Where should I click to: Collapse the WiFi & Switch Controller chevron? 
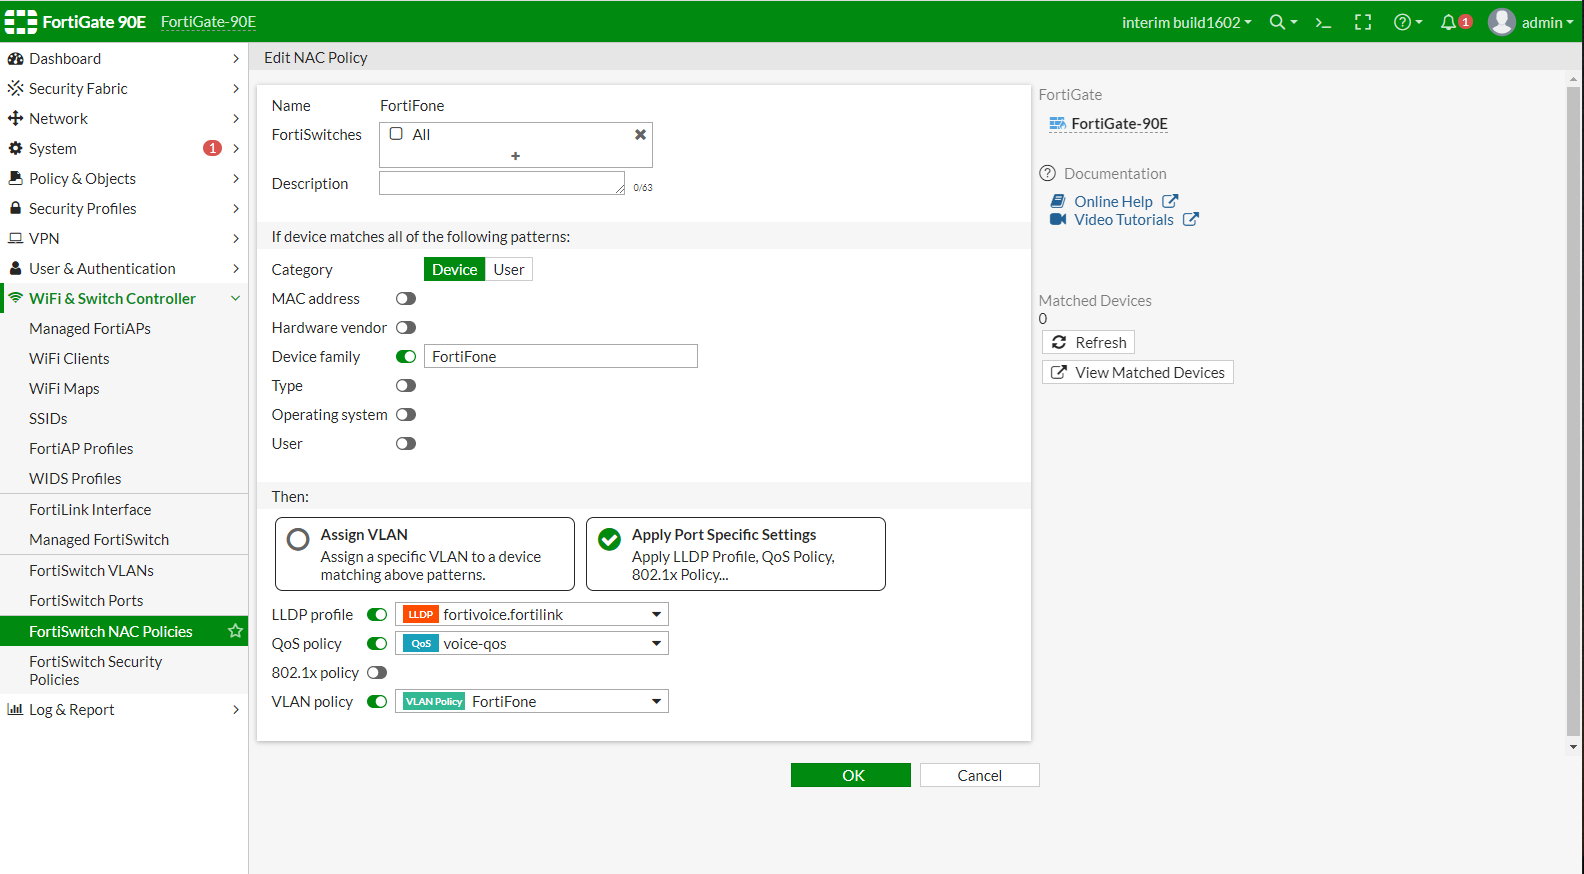[x=236, y=299]
